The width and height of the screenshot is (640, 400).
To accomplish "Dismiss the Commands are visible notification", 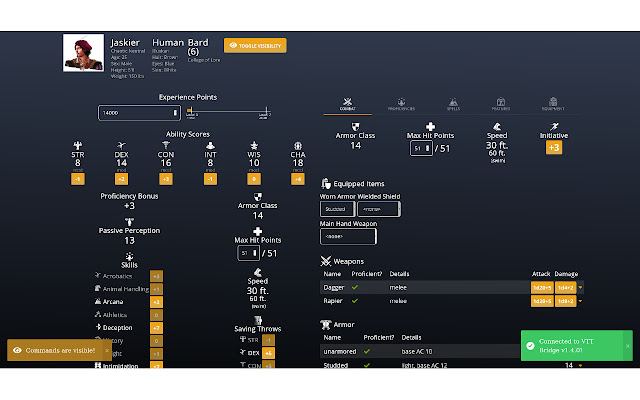I will click(x=107, y=350).
